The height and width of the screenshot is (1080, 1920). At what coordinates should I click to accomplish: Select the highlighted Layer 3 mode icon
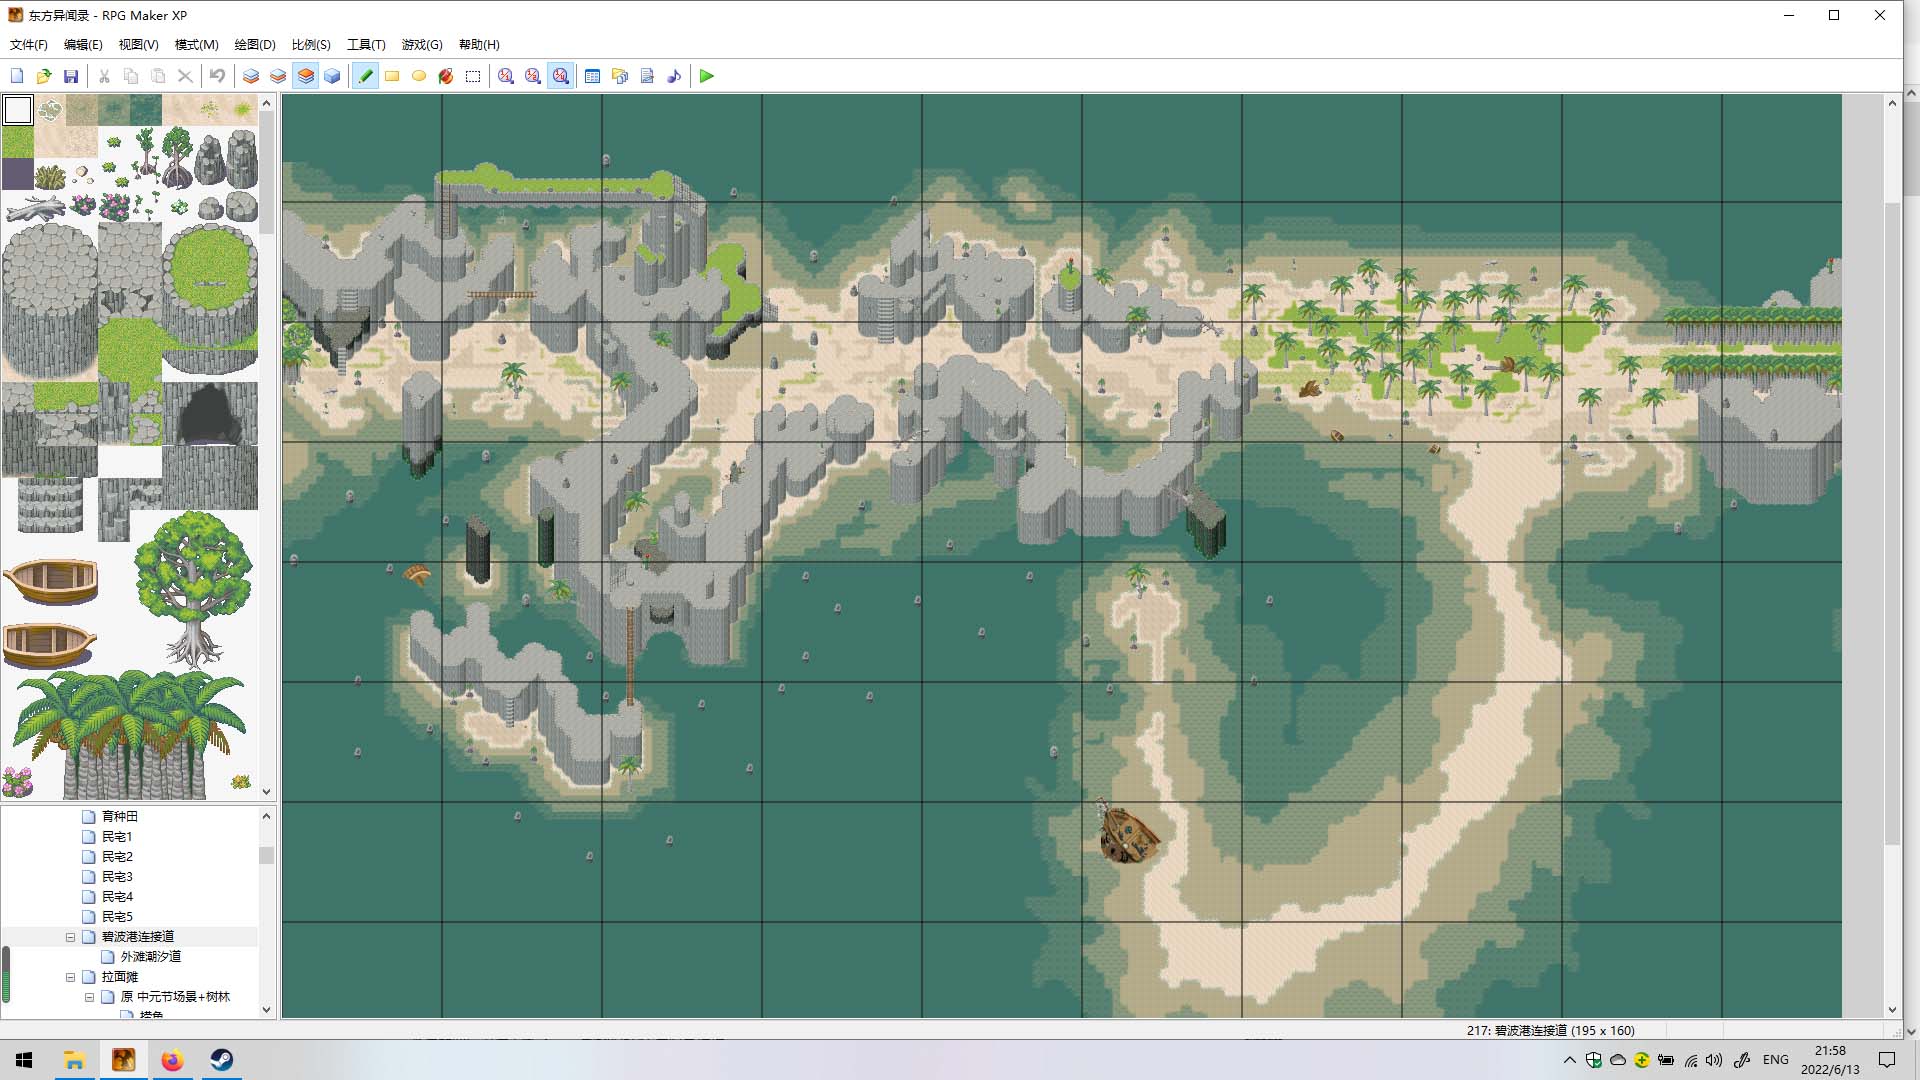click(305, 76)
